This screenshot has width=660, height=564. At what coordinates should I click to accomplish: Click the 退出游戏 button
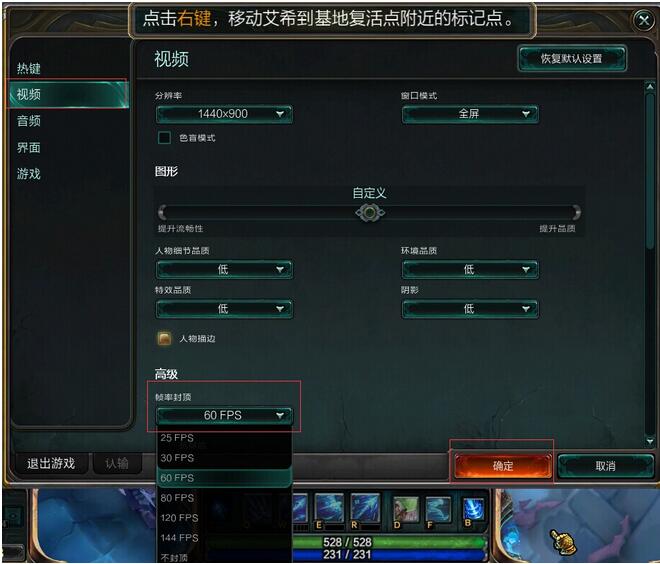pos(51,464)
